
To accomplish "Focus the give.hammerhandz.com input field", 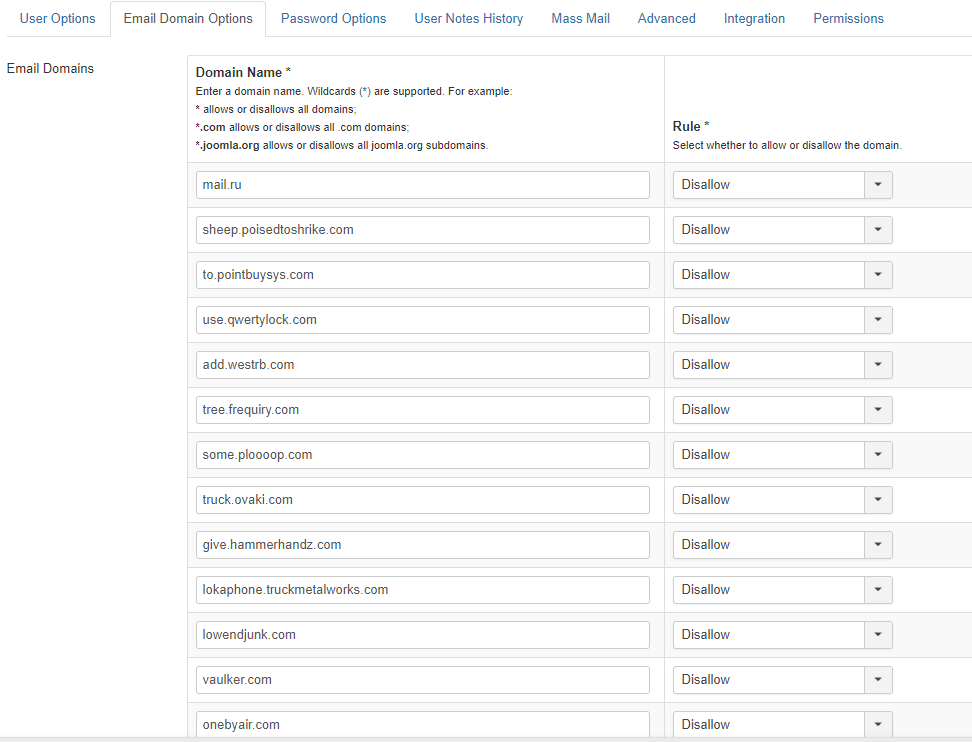I will [422, 545].
